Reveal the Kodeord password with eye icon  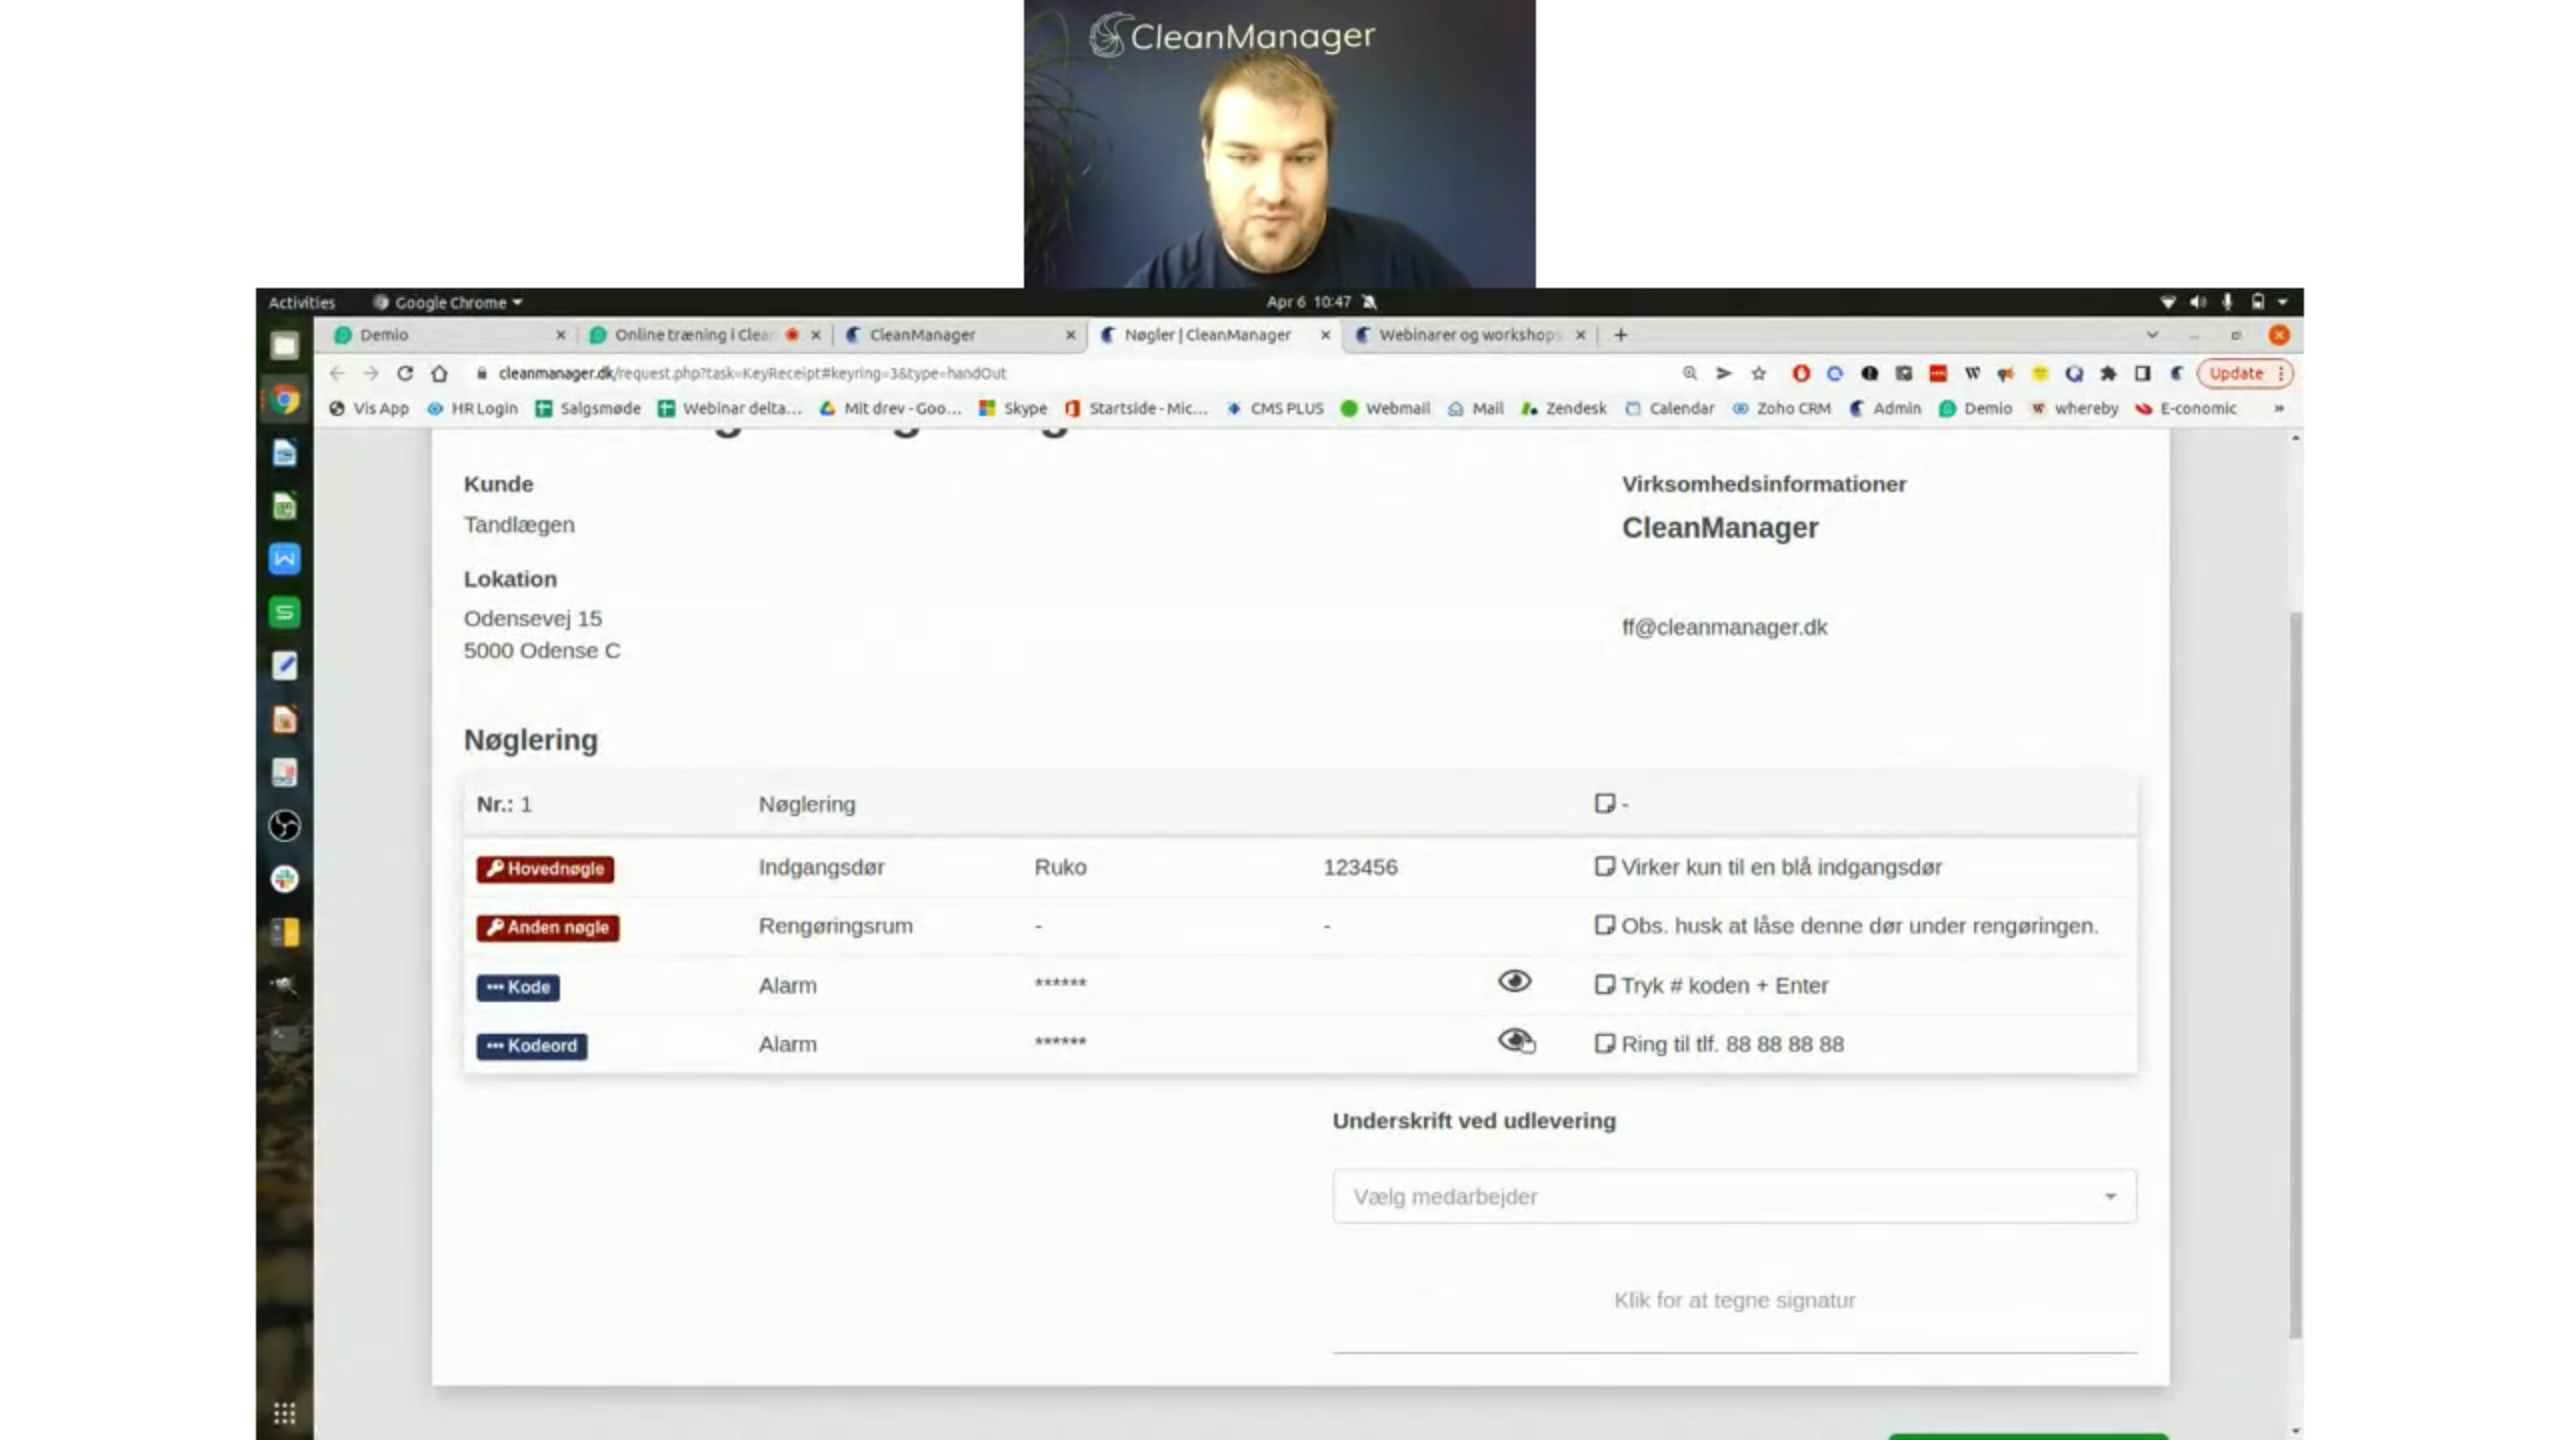coord(1515,1040)
